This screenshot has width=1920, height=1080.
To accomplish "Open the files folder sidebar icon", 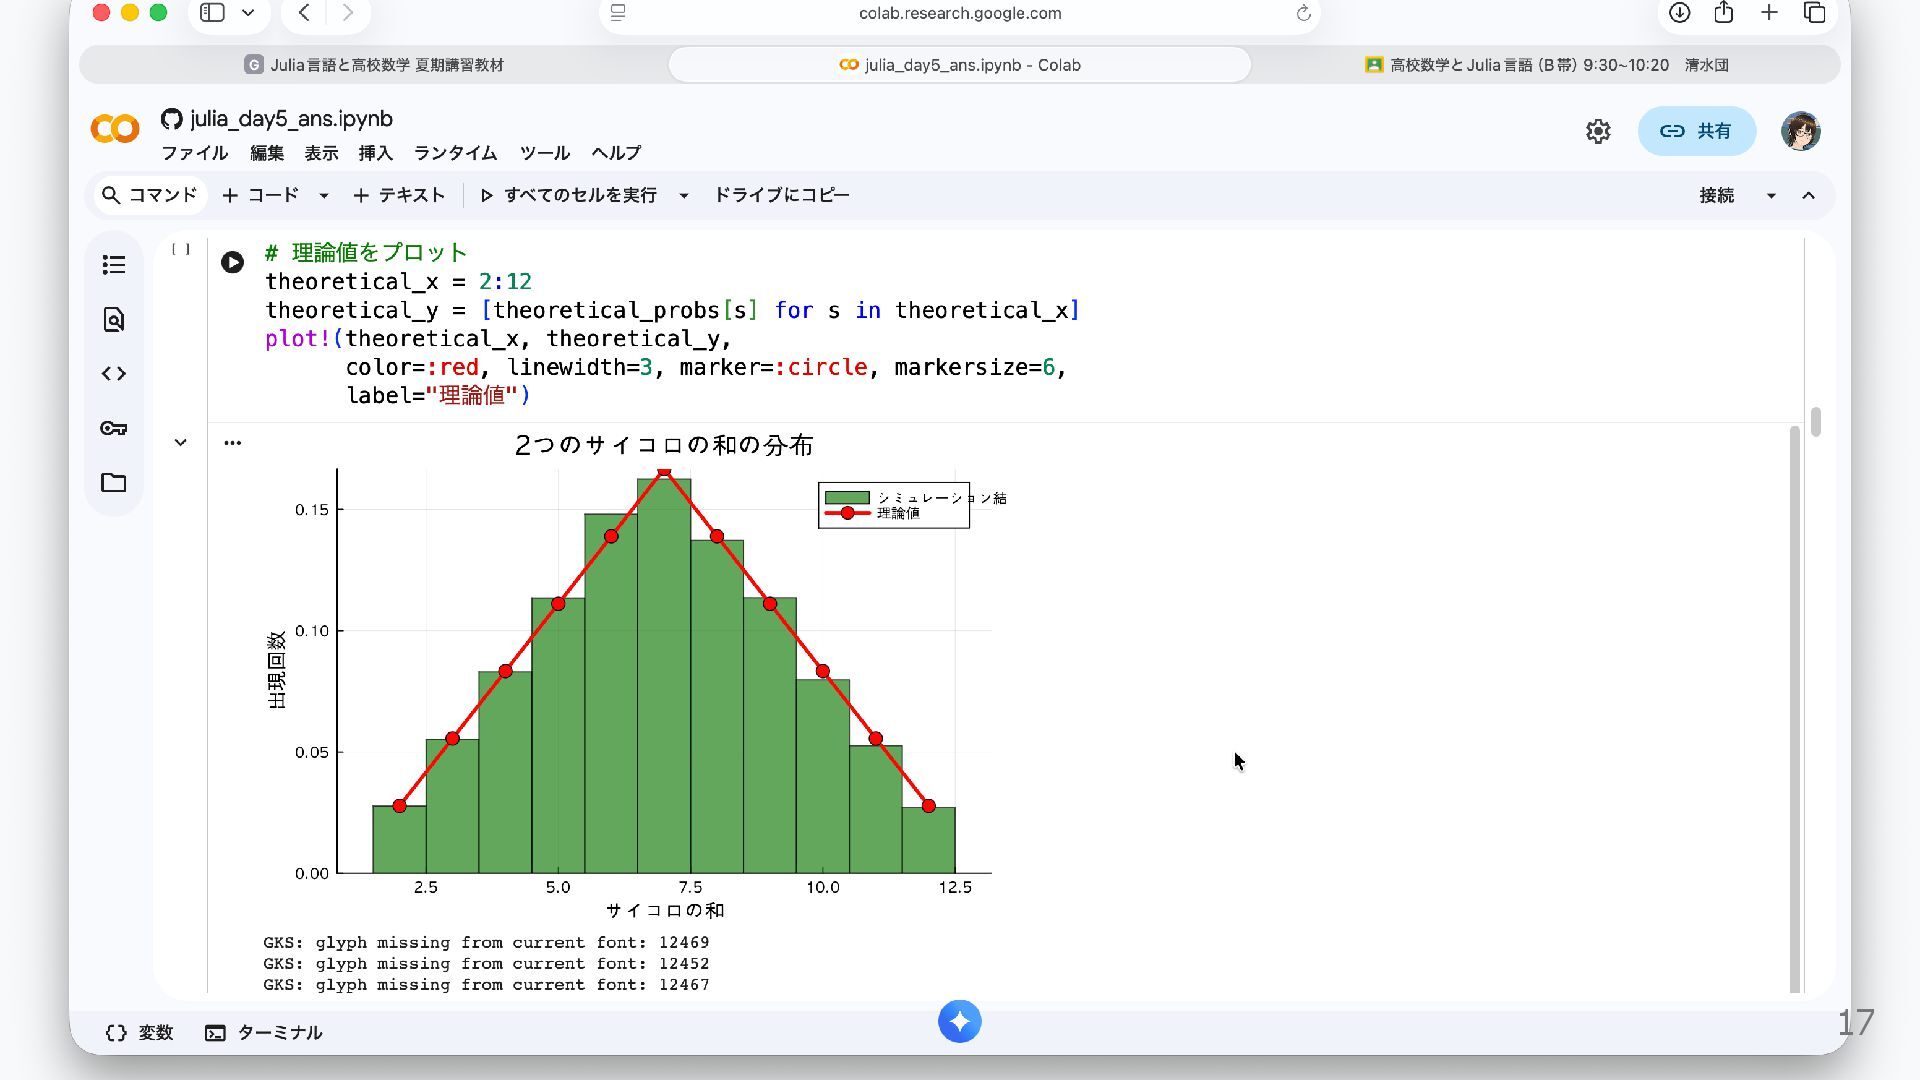I will [114, 483].
